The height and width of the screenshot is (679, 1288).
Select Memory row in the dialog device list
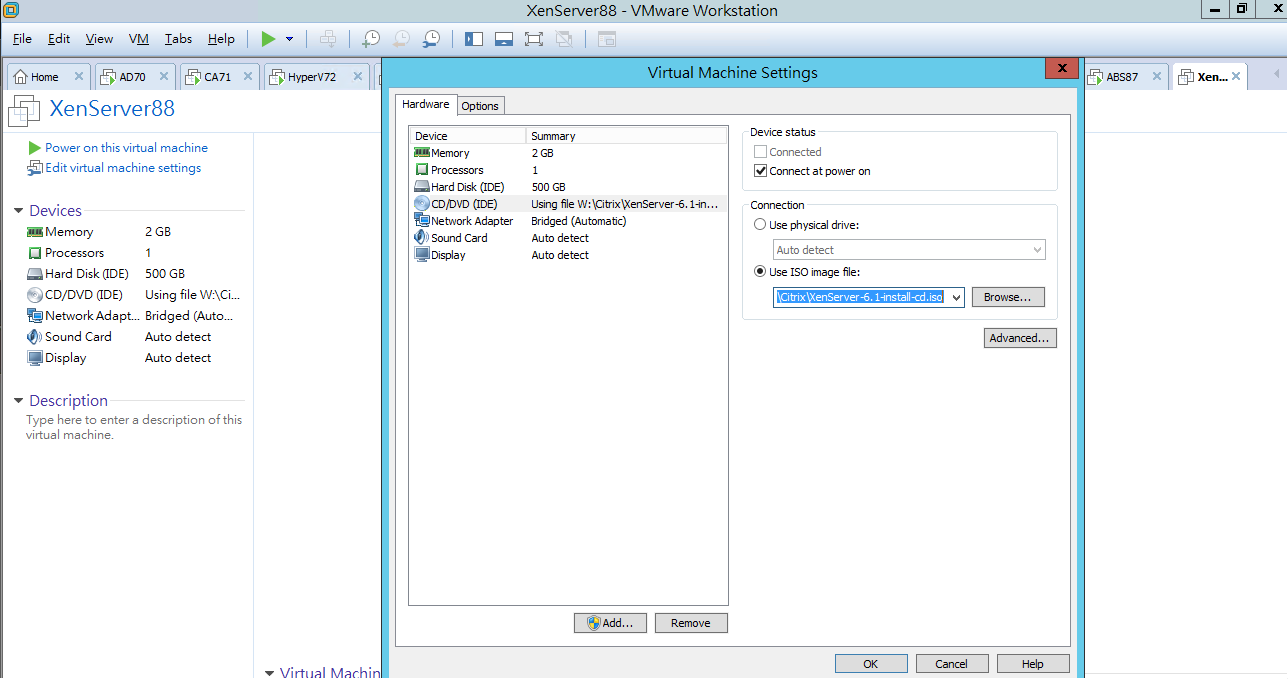point(568,153)
